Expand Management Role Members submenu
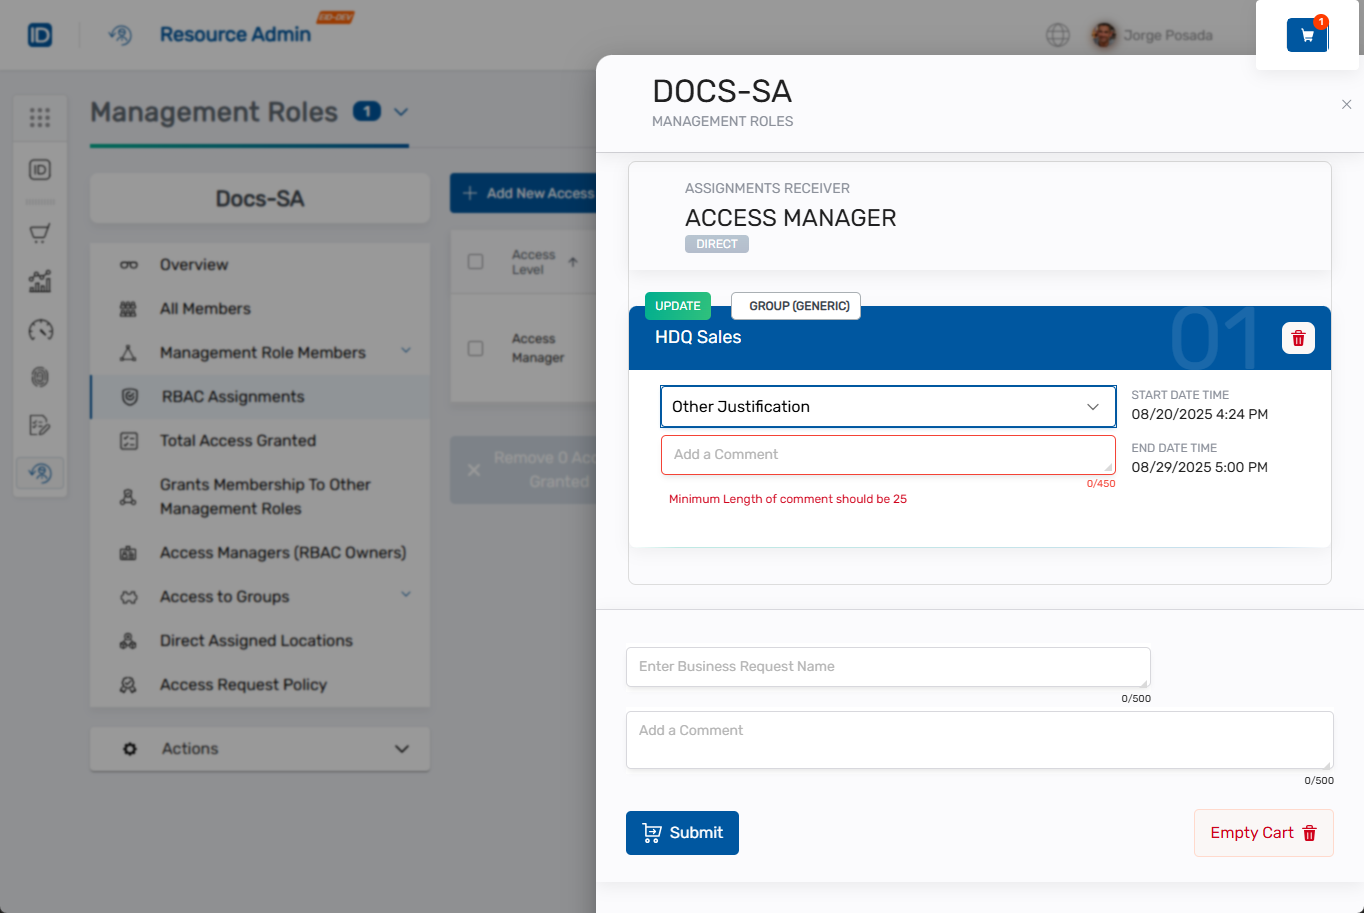Image resolution: width=1364 pixels, height=913 pixels. 406,351
